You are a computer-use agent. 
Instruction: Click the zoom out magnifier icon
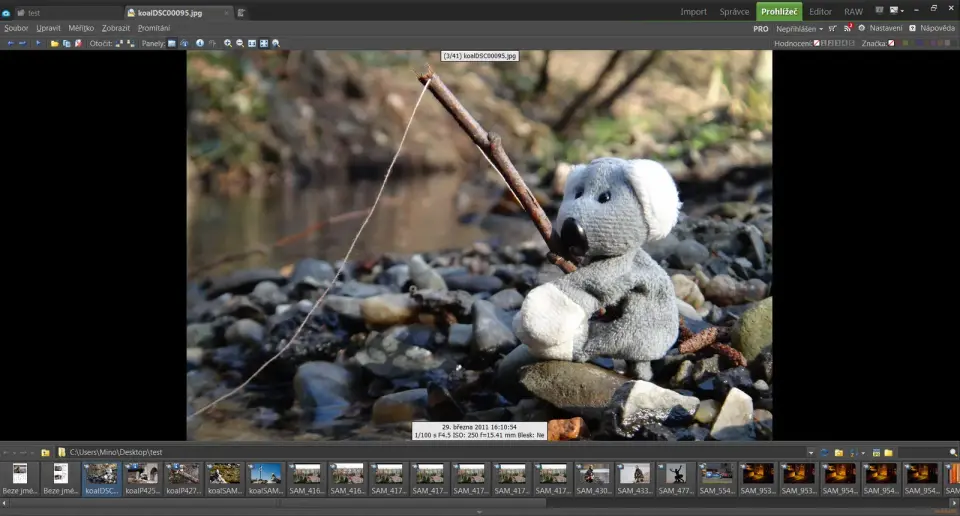240,44
